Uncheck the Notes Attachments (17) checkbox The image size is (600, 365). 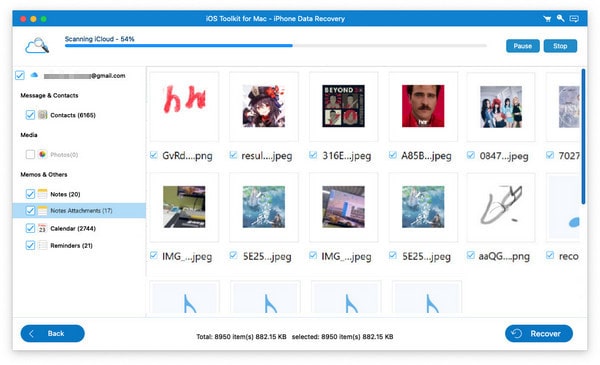pyautogui.click(x=30, y=210)
